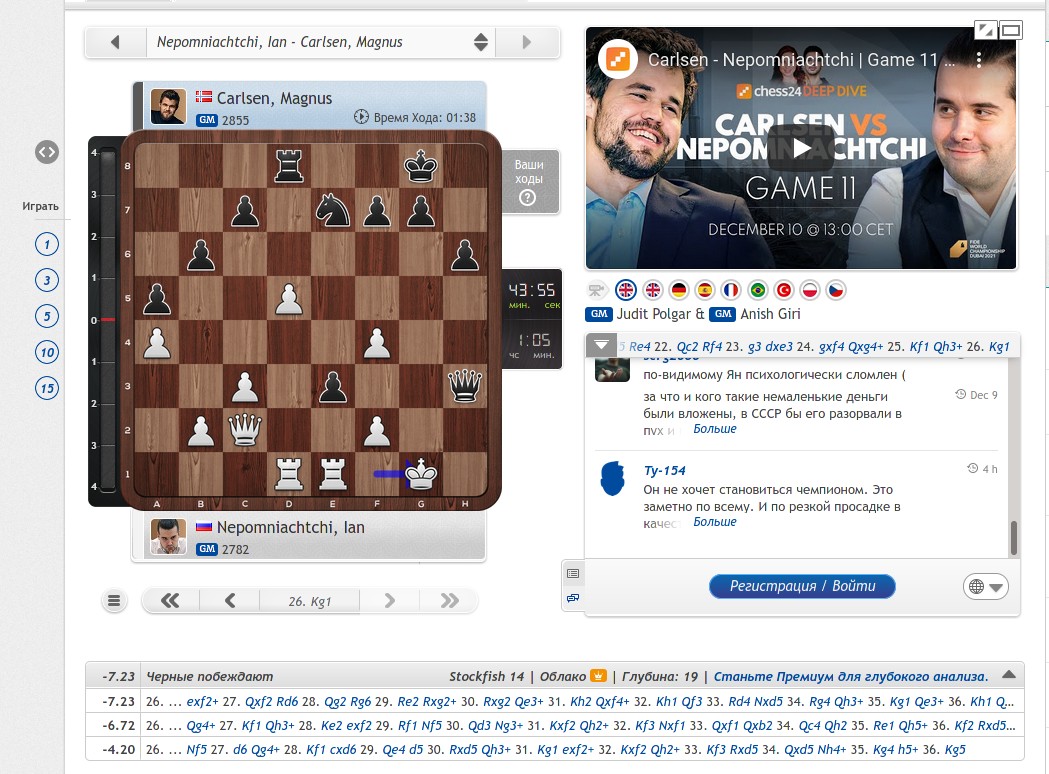Screen dimensions: 1049x774
Task: Click the white king on g1
Action: click(x=421, y=474)
